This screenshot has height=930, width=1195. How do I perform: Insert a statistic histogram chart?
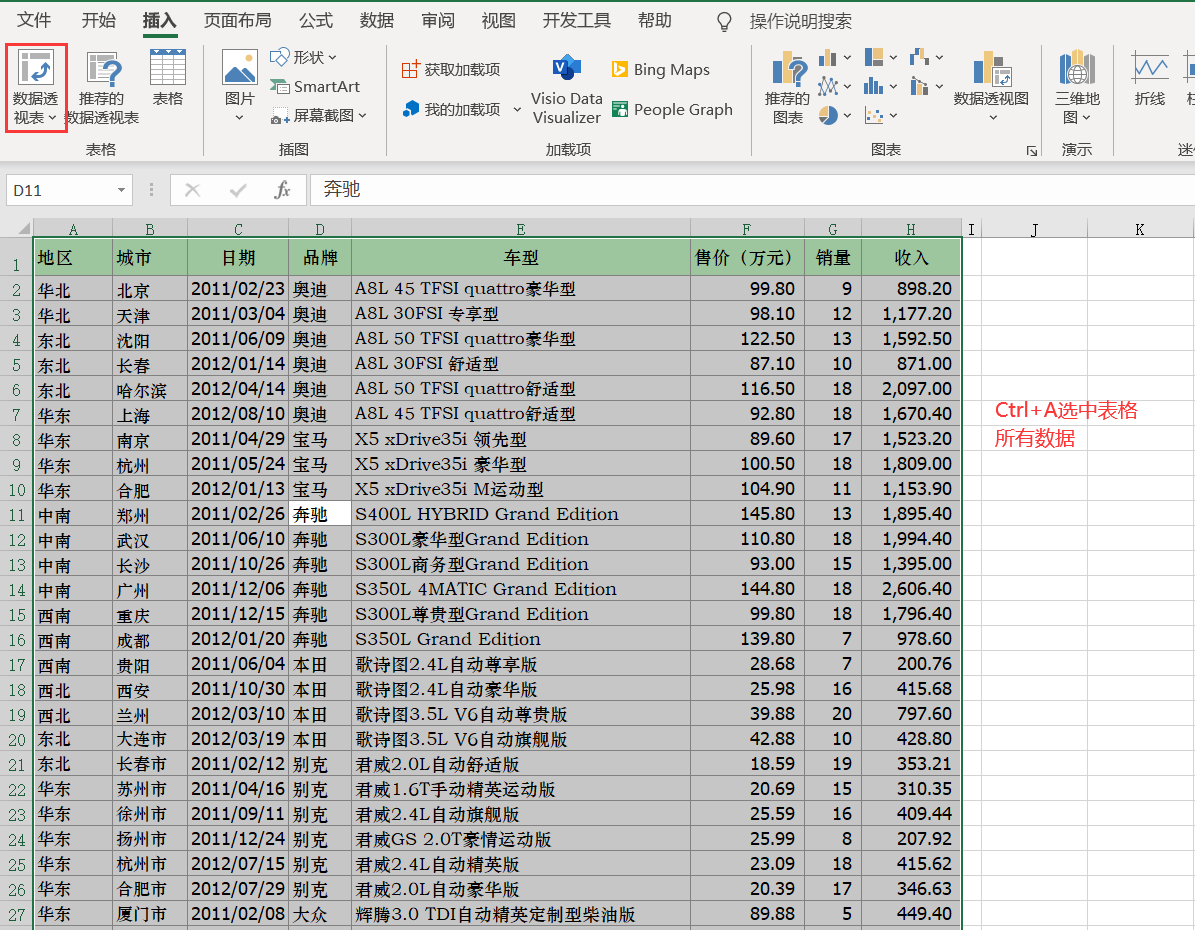point(873,86)
